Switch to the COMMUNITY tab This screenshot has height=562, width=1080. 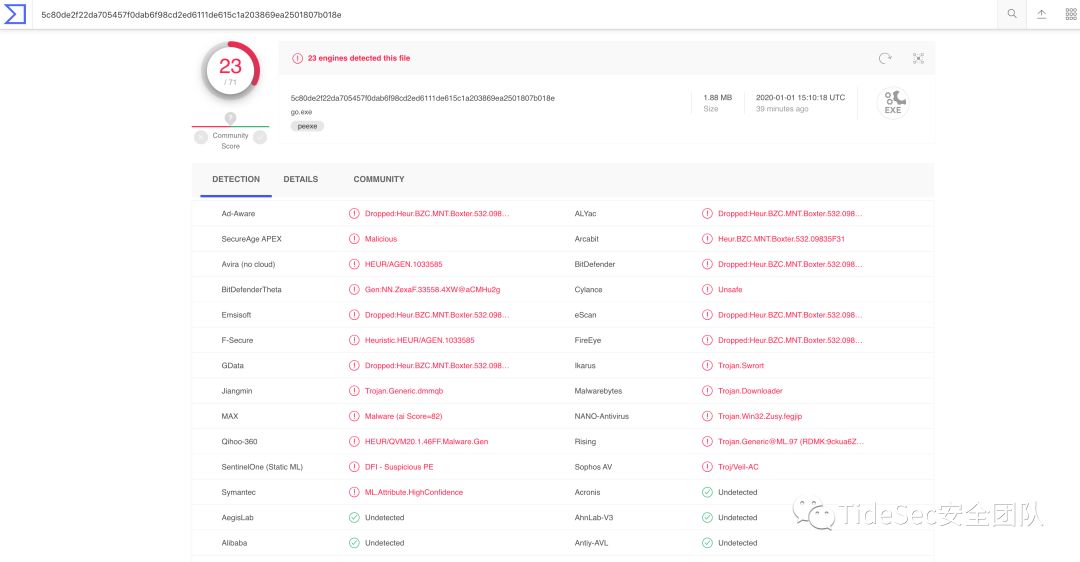pos(379,179)
